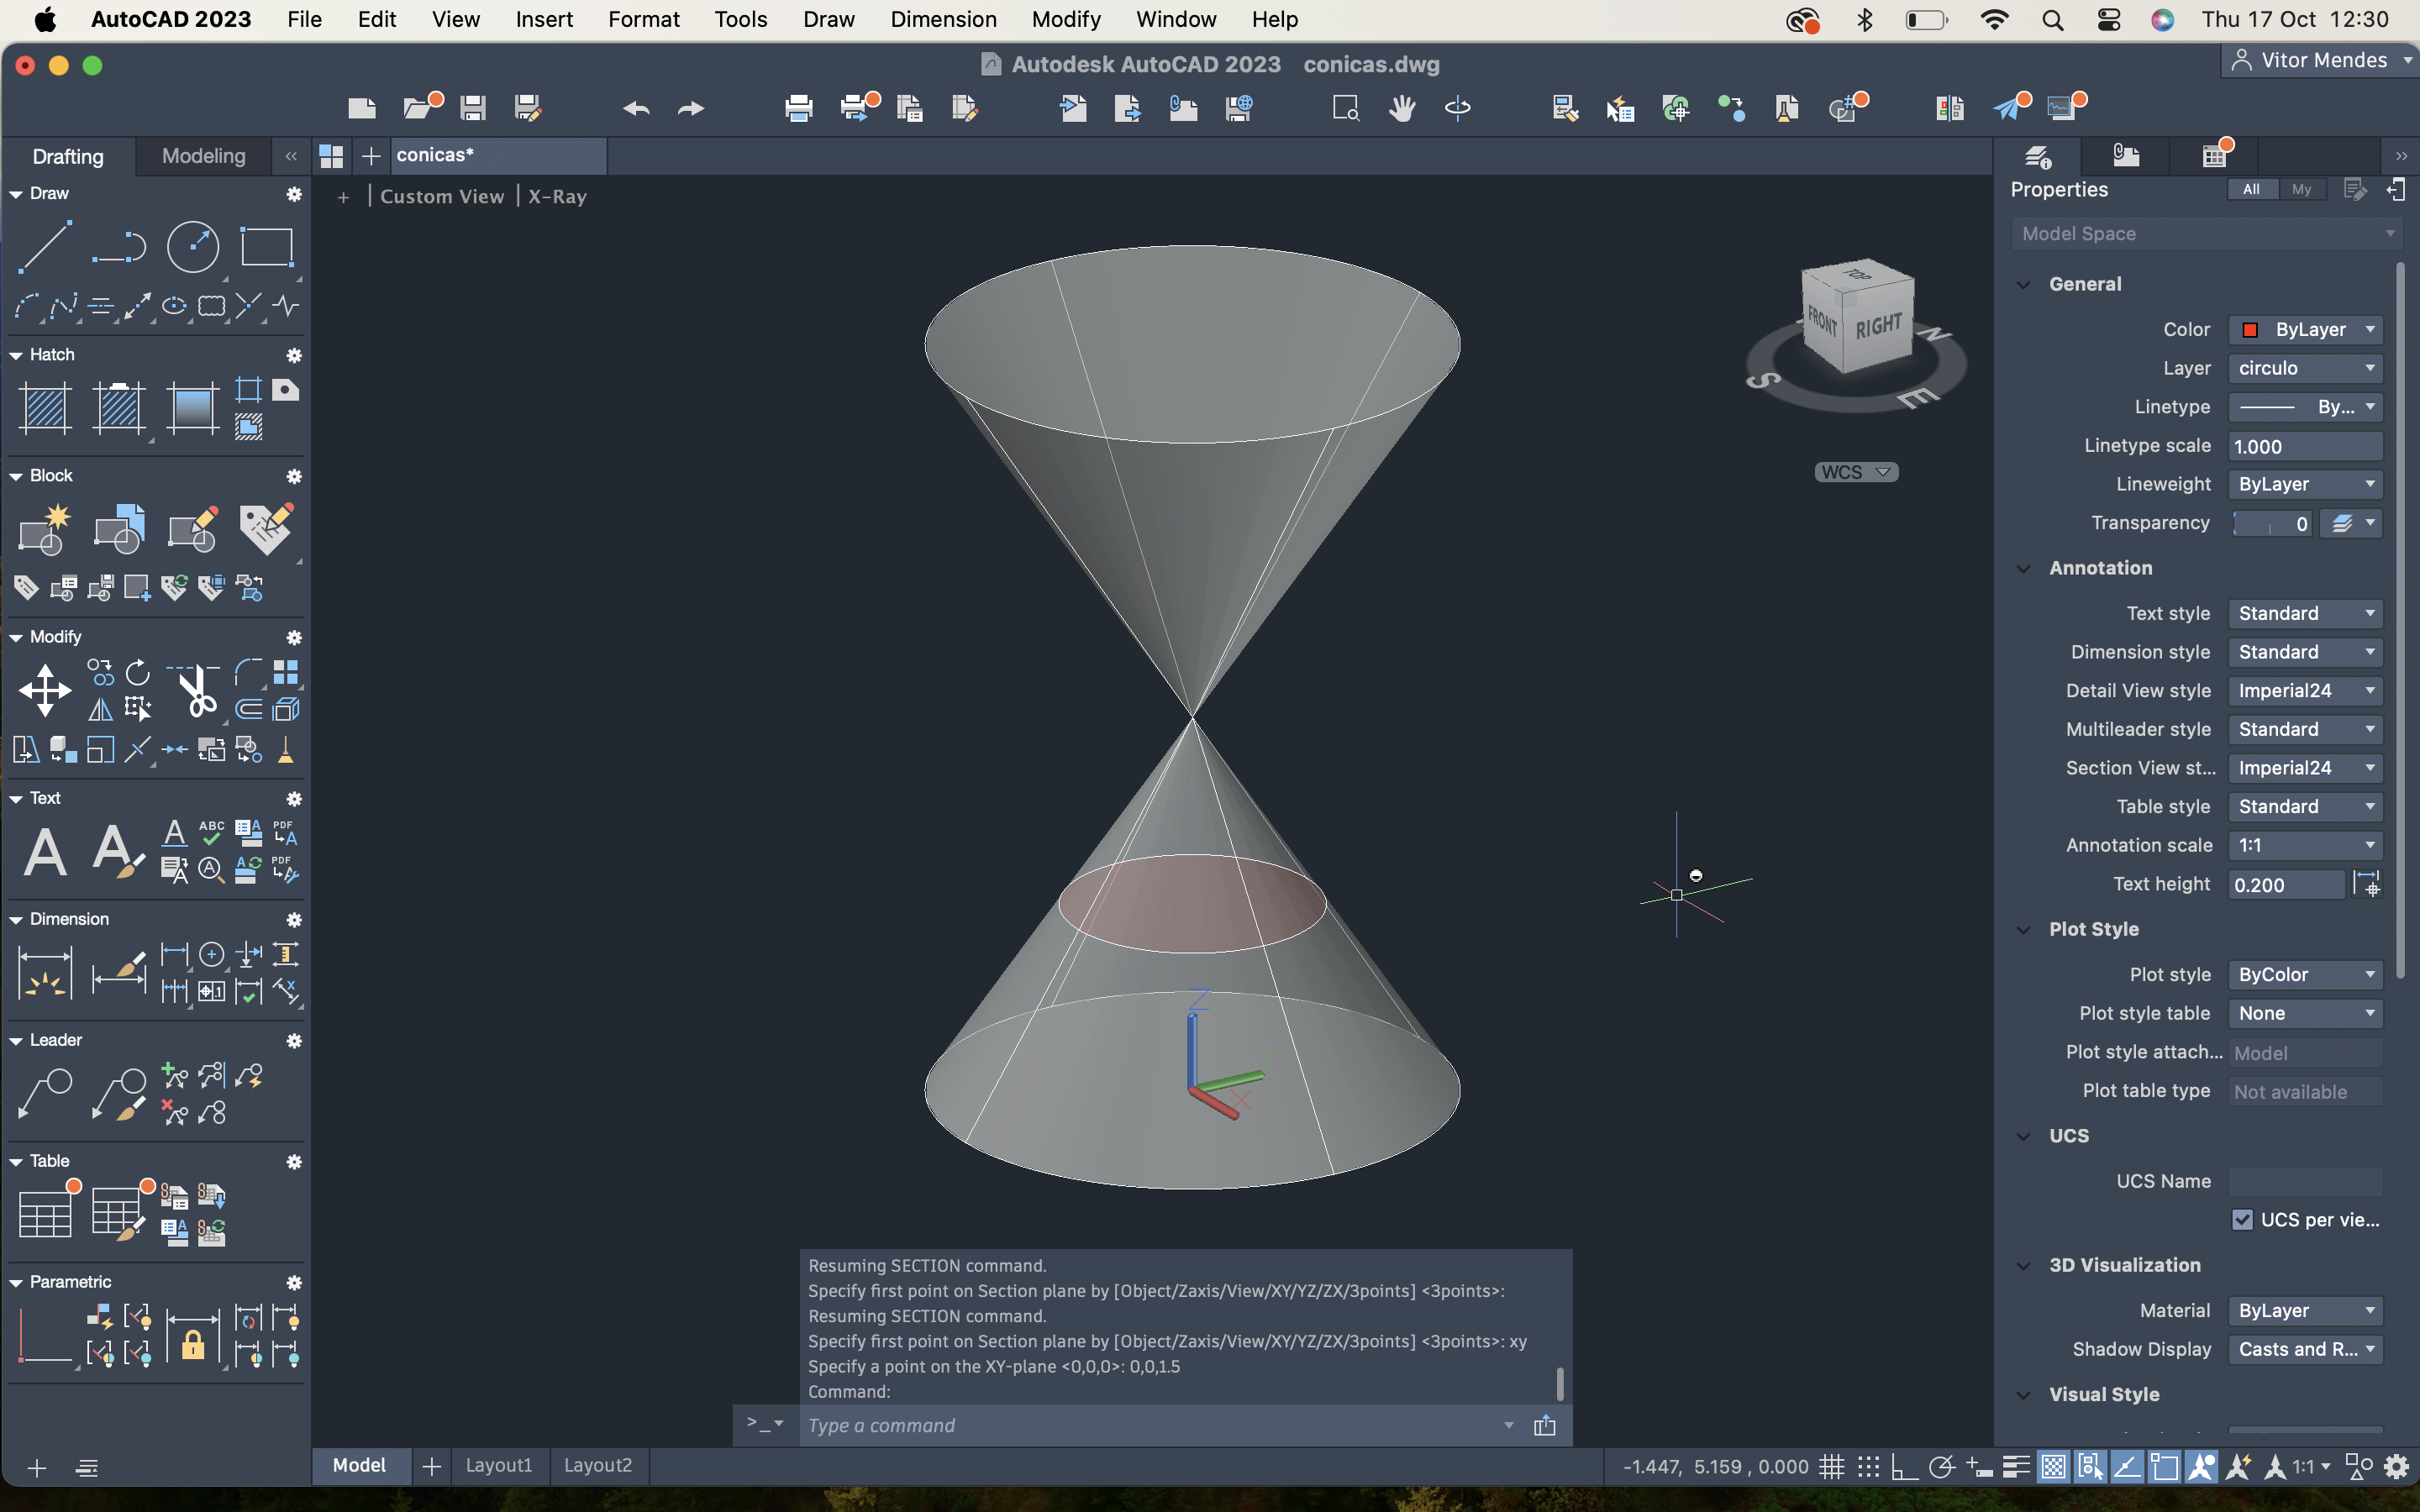Open new drawing tab with plus button
The width and height of the screenshot is (2420, 1512).
tap(371, 156)
